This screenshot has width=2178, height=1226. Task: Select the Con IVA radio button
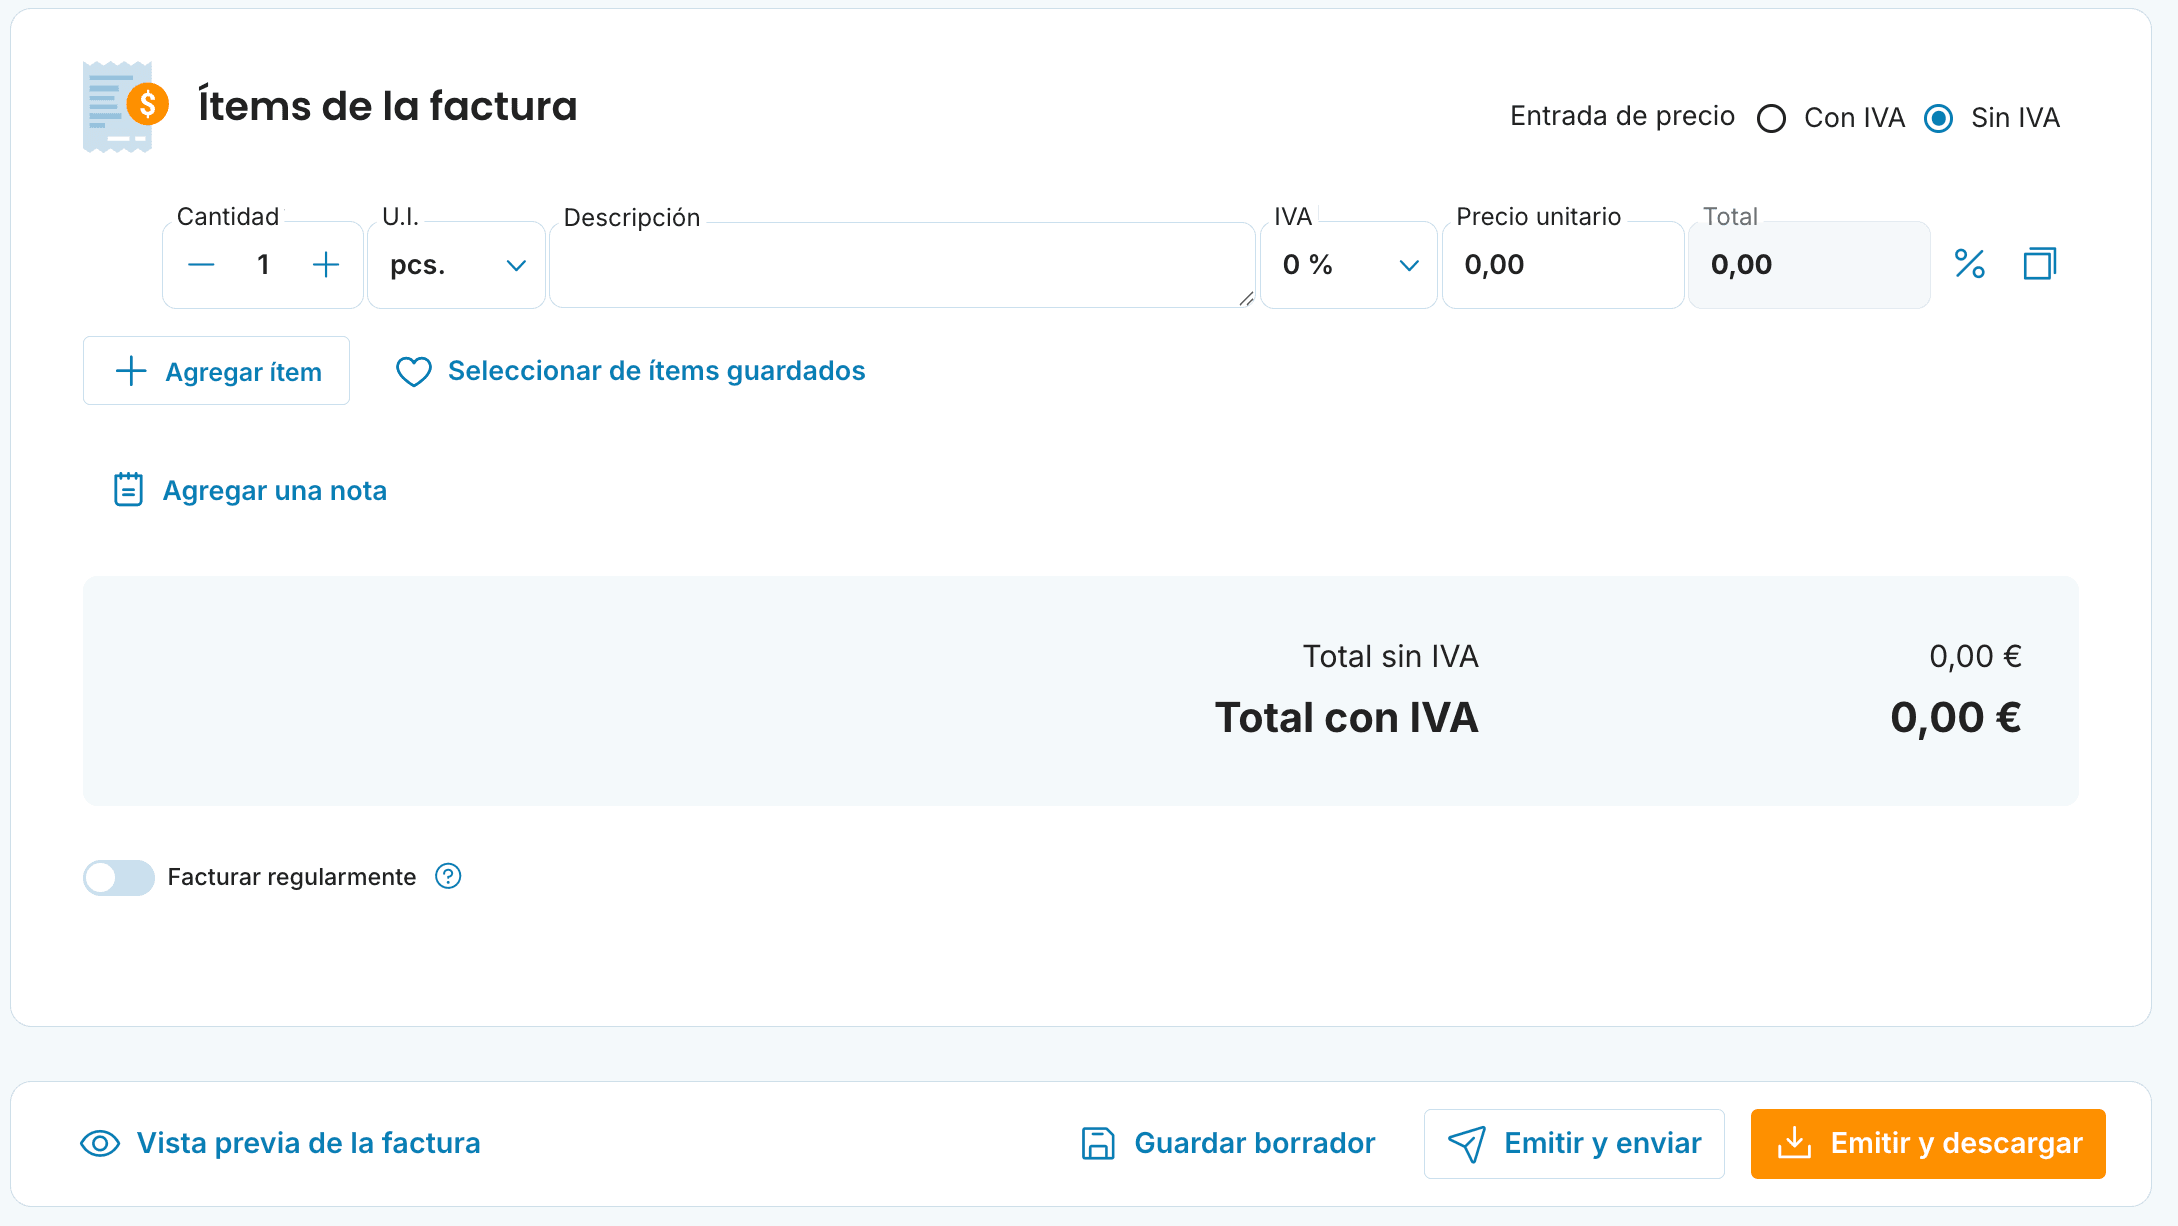pos(1771,118)
